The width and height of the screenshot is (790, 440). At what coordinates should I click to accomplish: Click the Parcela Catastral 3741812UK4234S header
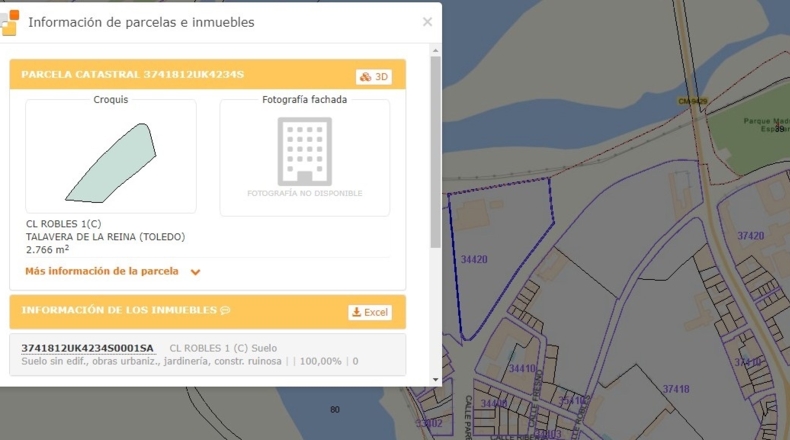tap(133, 75)
